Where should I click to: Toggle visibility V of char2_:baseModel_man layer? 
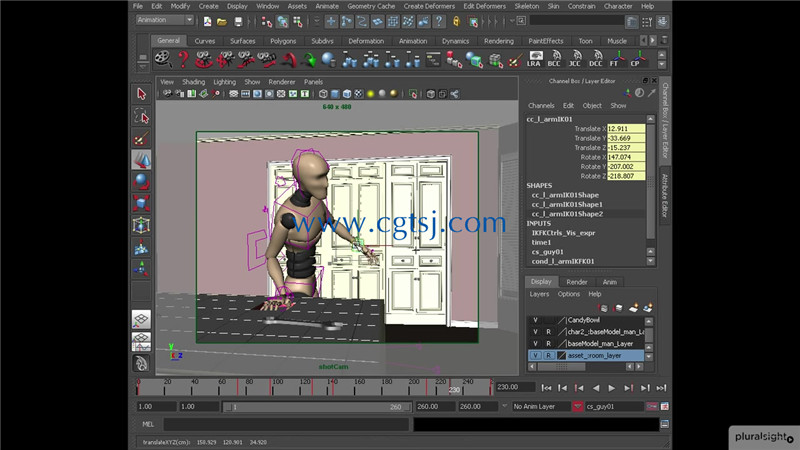535,332
